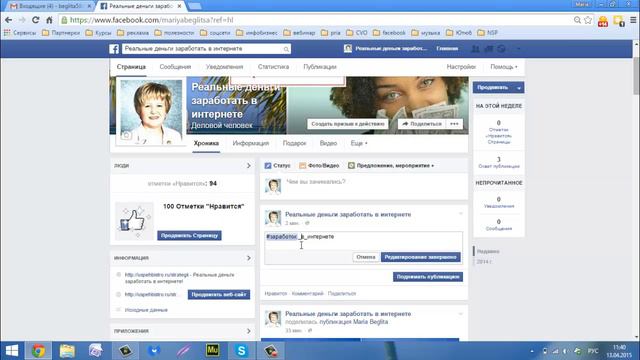This screenshot has height=360, width=640.
Task: Click the Windows Start button
Action: pyautogui.click(x=11, y=351)
